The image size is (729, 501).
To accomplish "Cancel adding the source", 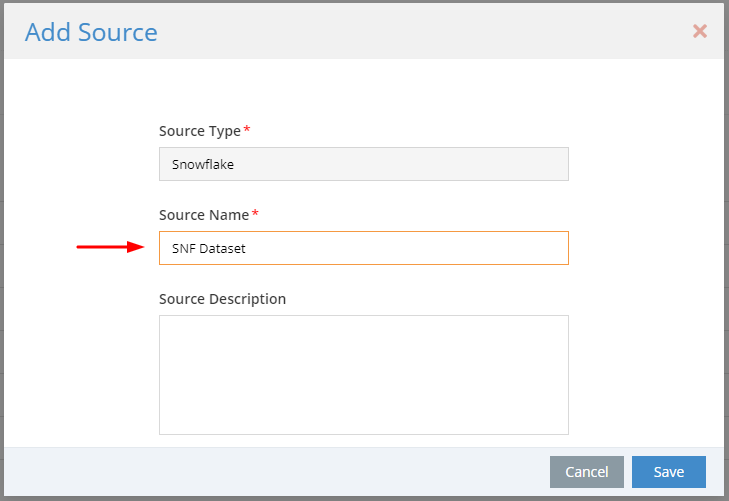I will pyautogui.click(x=587, y=472).
